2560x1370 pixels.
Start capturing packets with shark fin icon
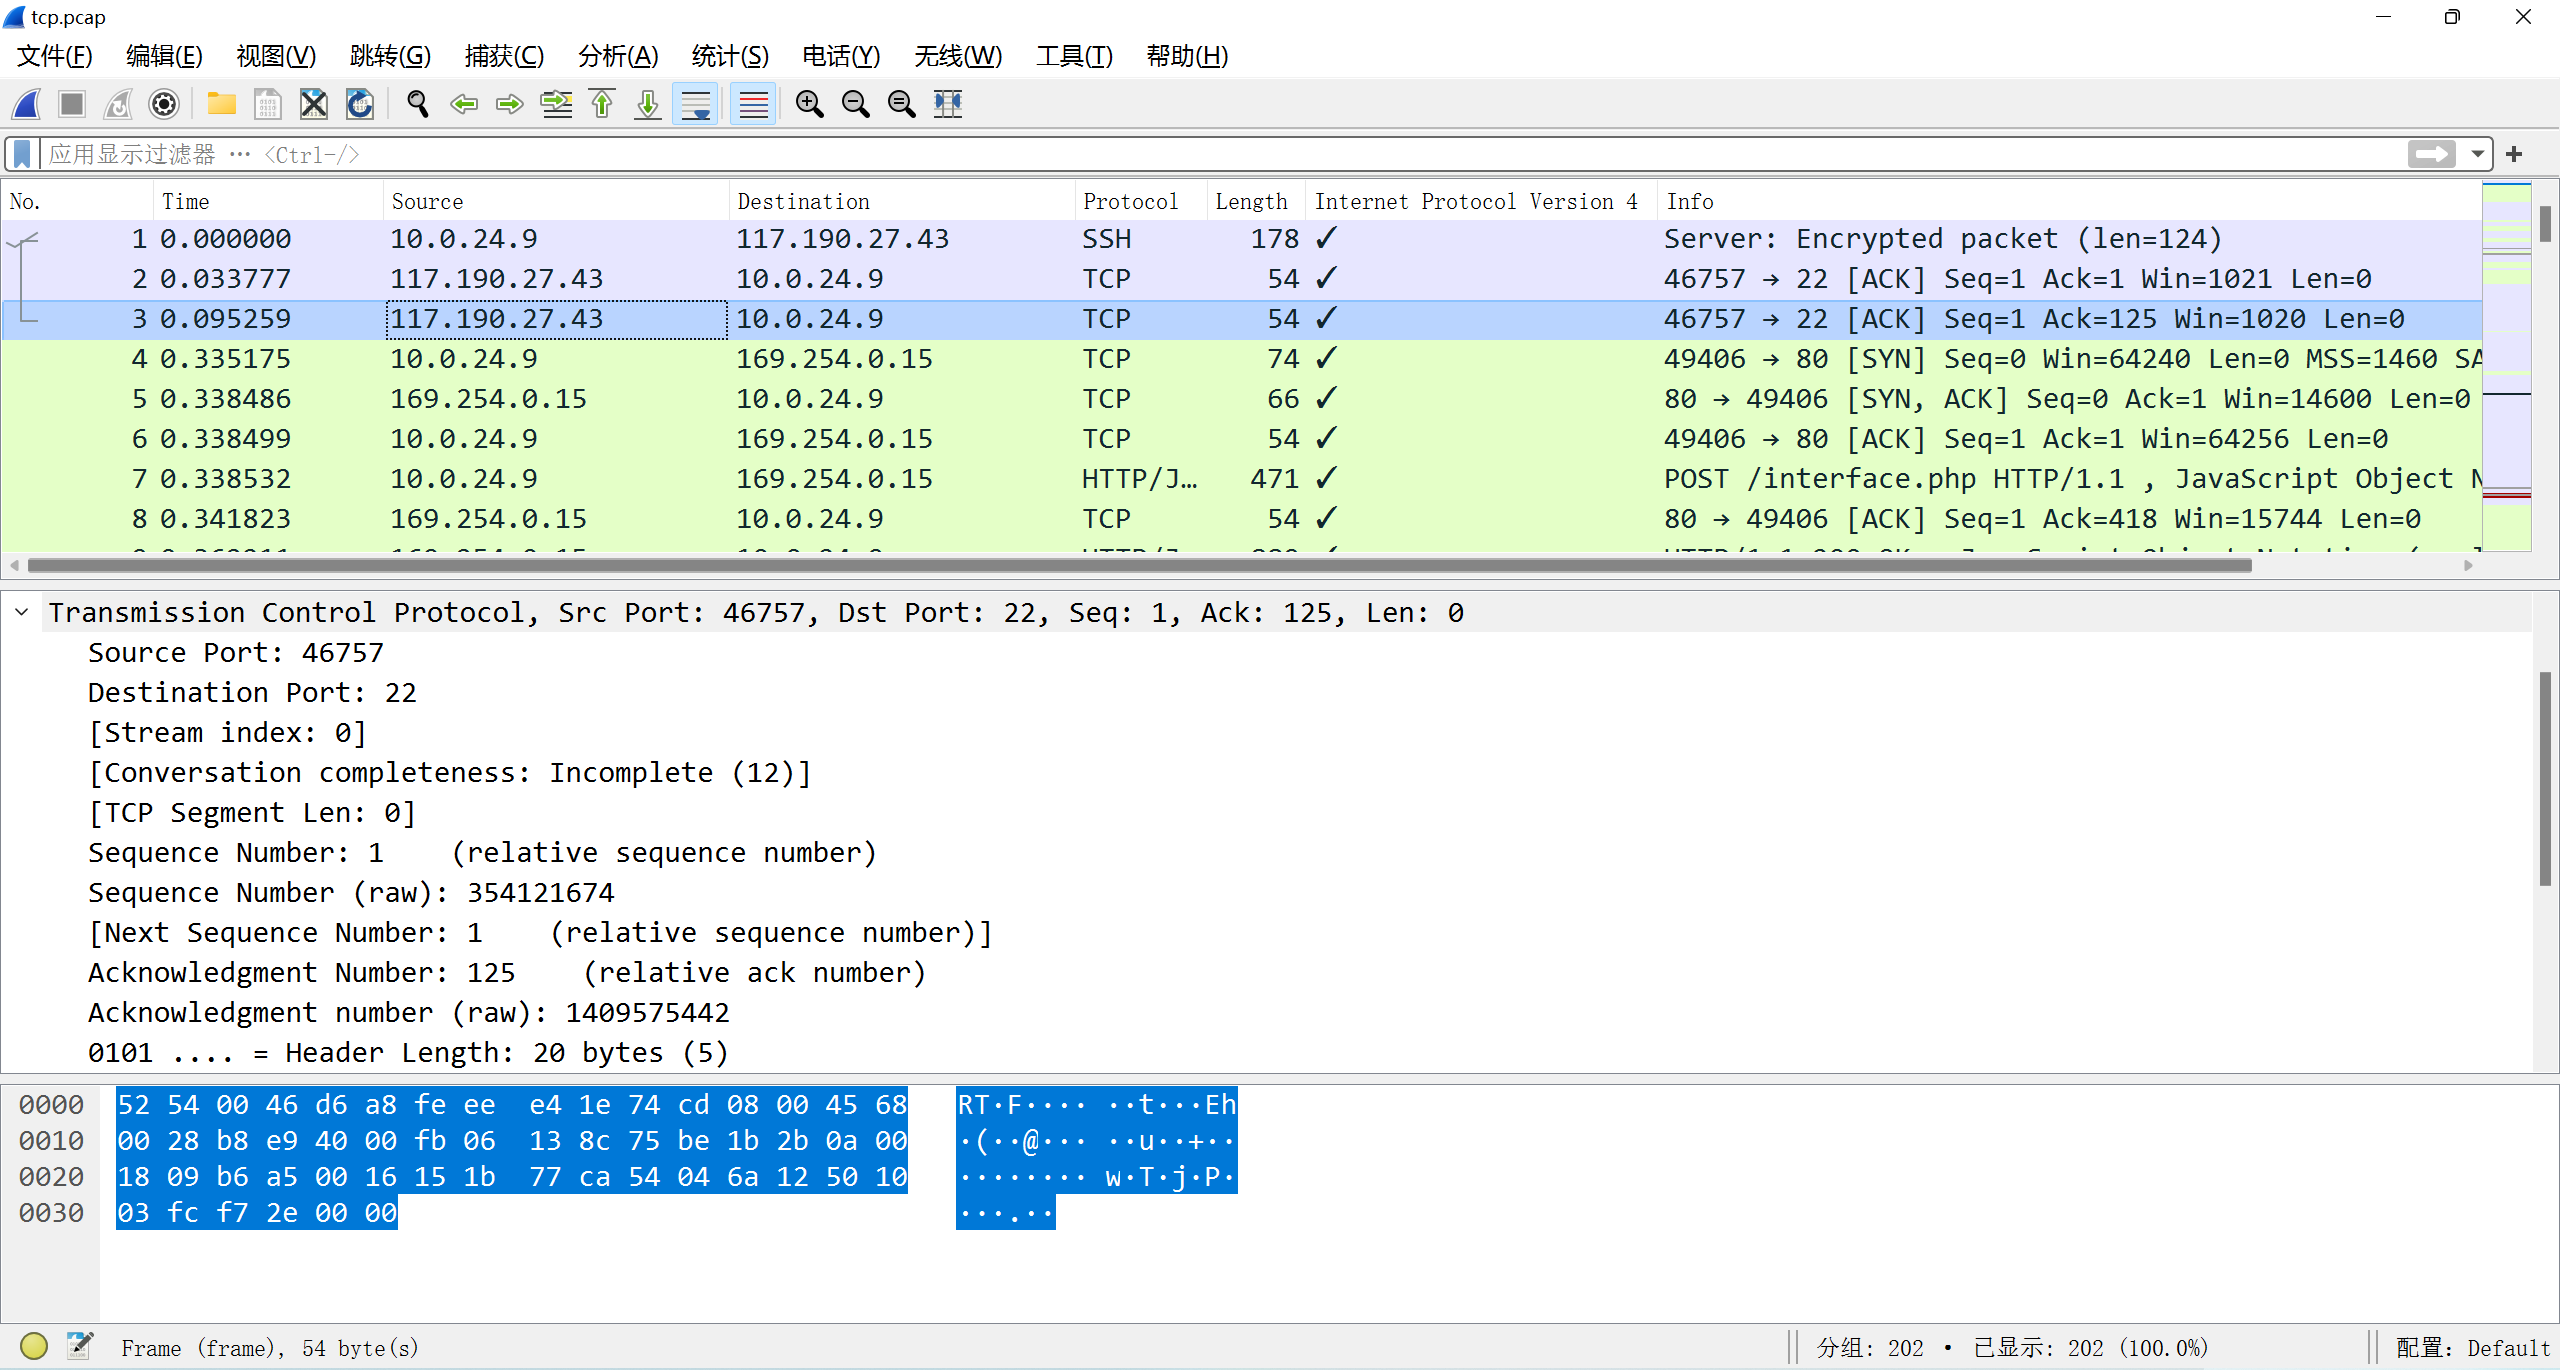point(27,104)
